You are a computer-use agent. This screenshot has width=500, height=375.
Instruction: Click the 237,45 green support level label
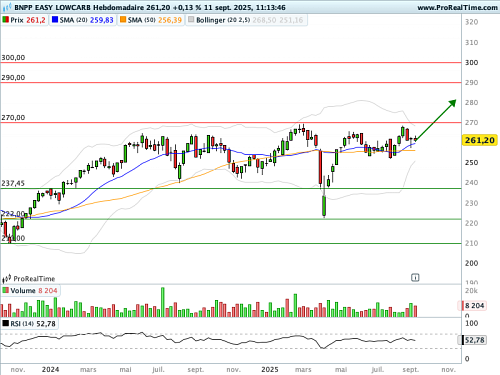pos(13,183)
